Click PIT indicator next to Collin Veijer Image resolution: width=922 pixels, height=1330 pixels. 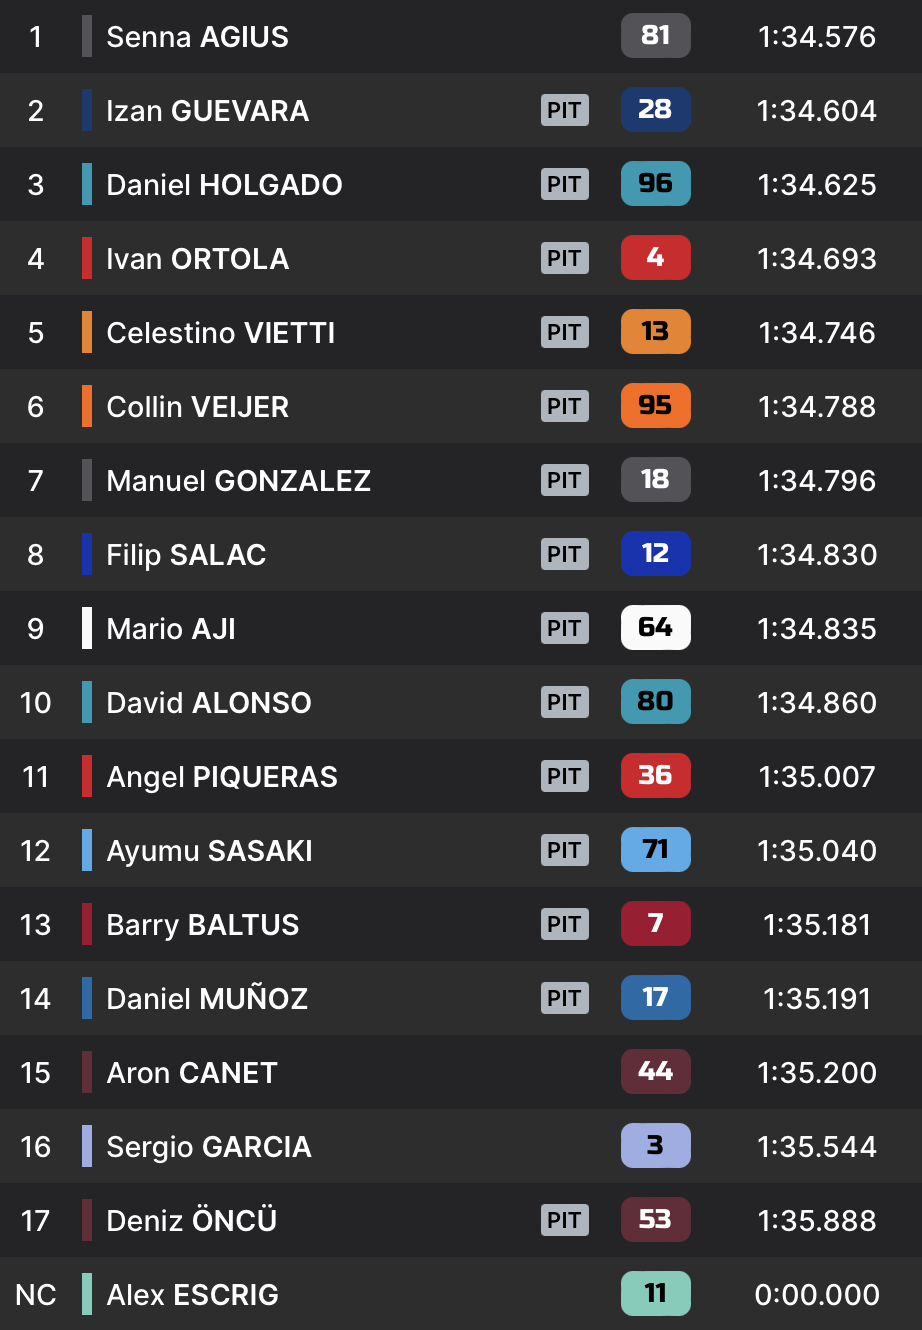[x=565, y=406]
